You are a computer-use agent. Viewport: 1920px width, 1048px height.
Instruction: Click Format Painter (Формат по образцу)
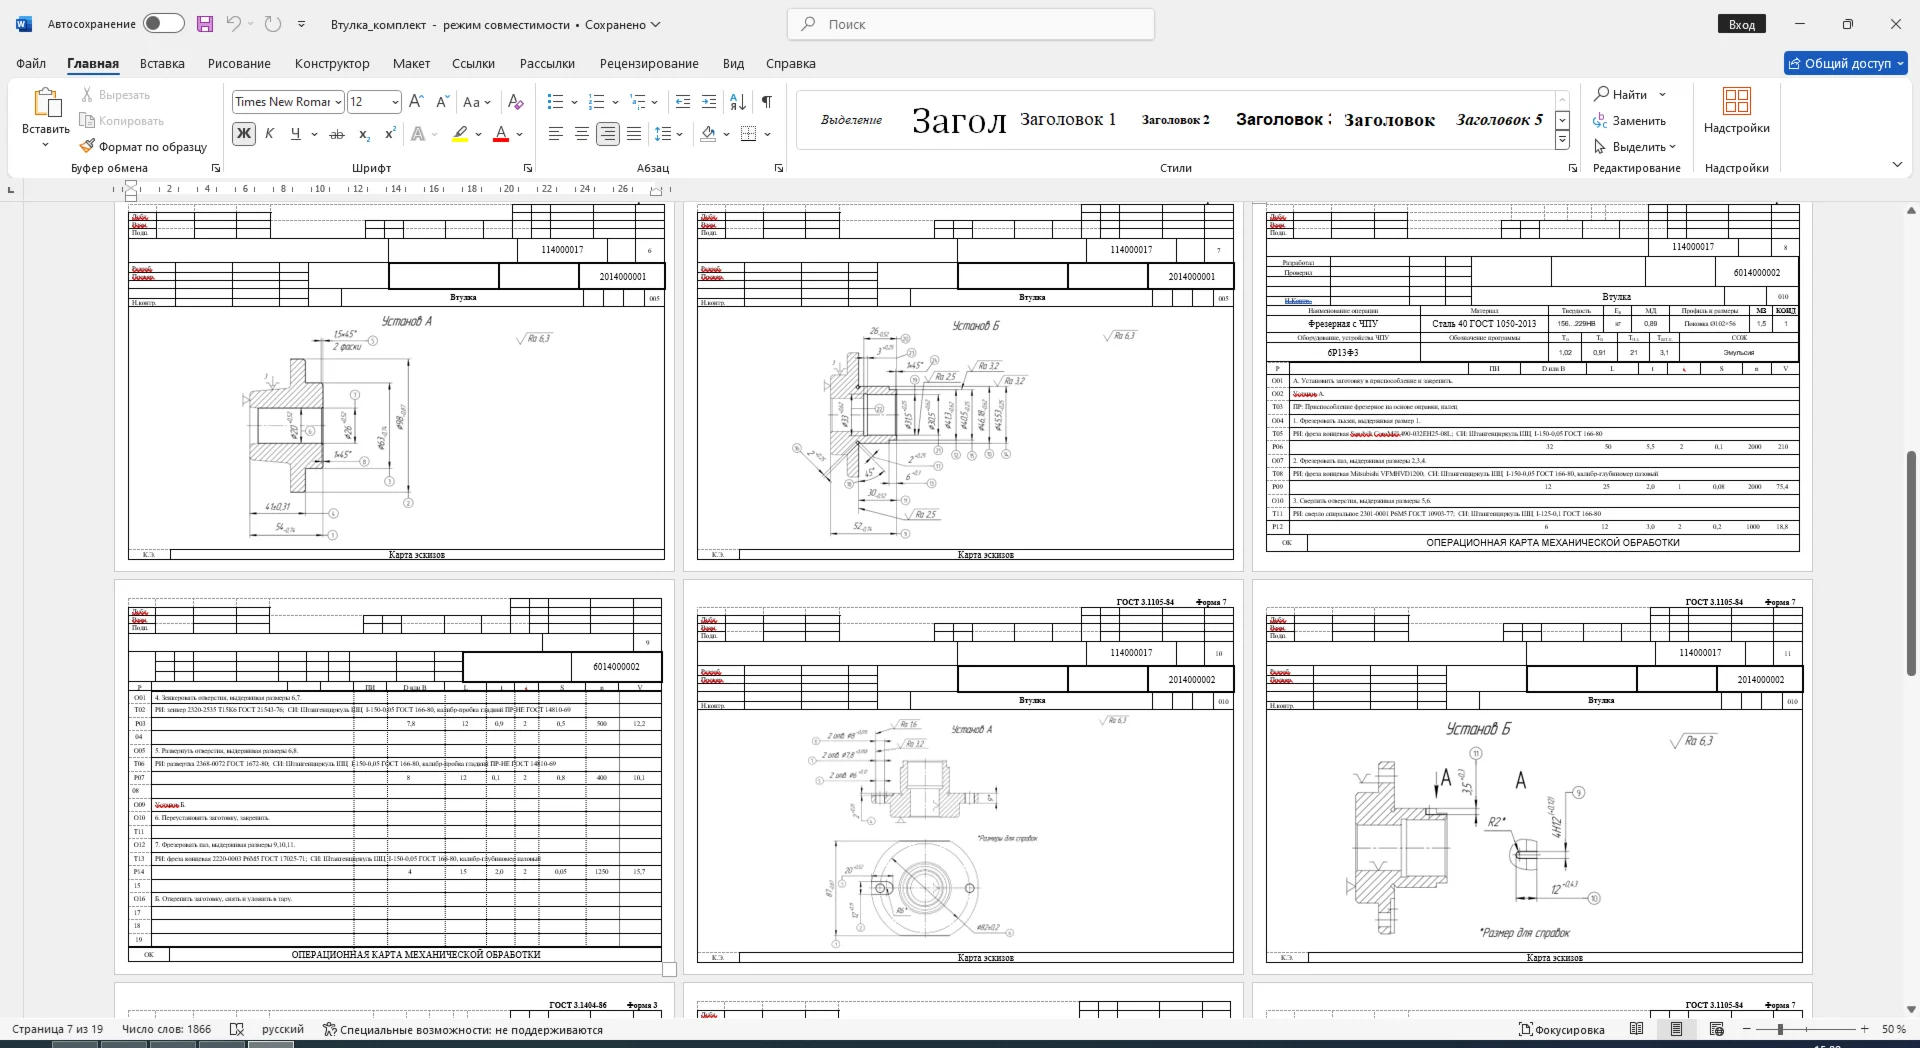tap(143, 147)
